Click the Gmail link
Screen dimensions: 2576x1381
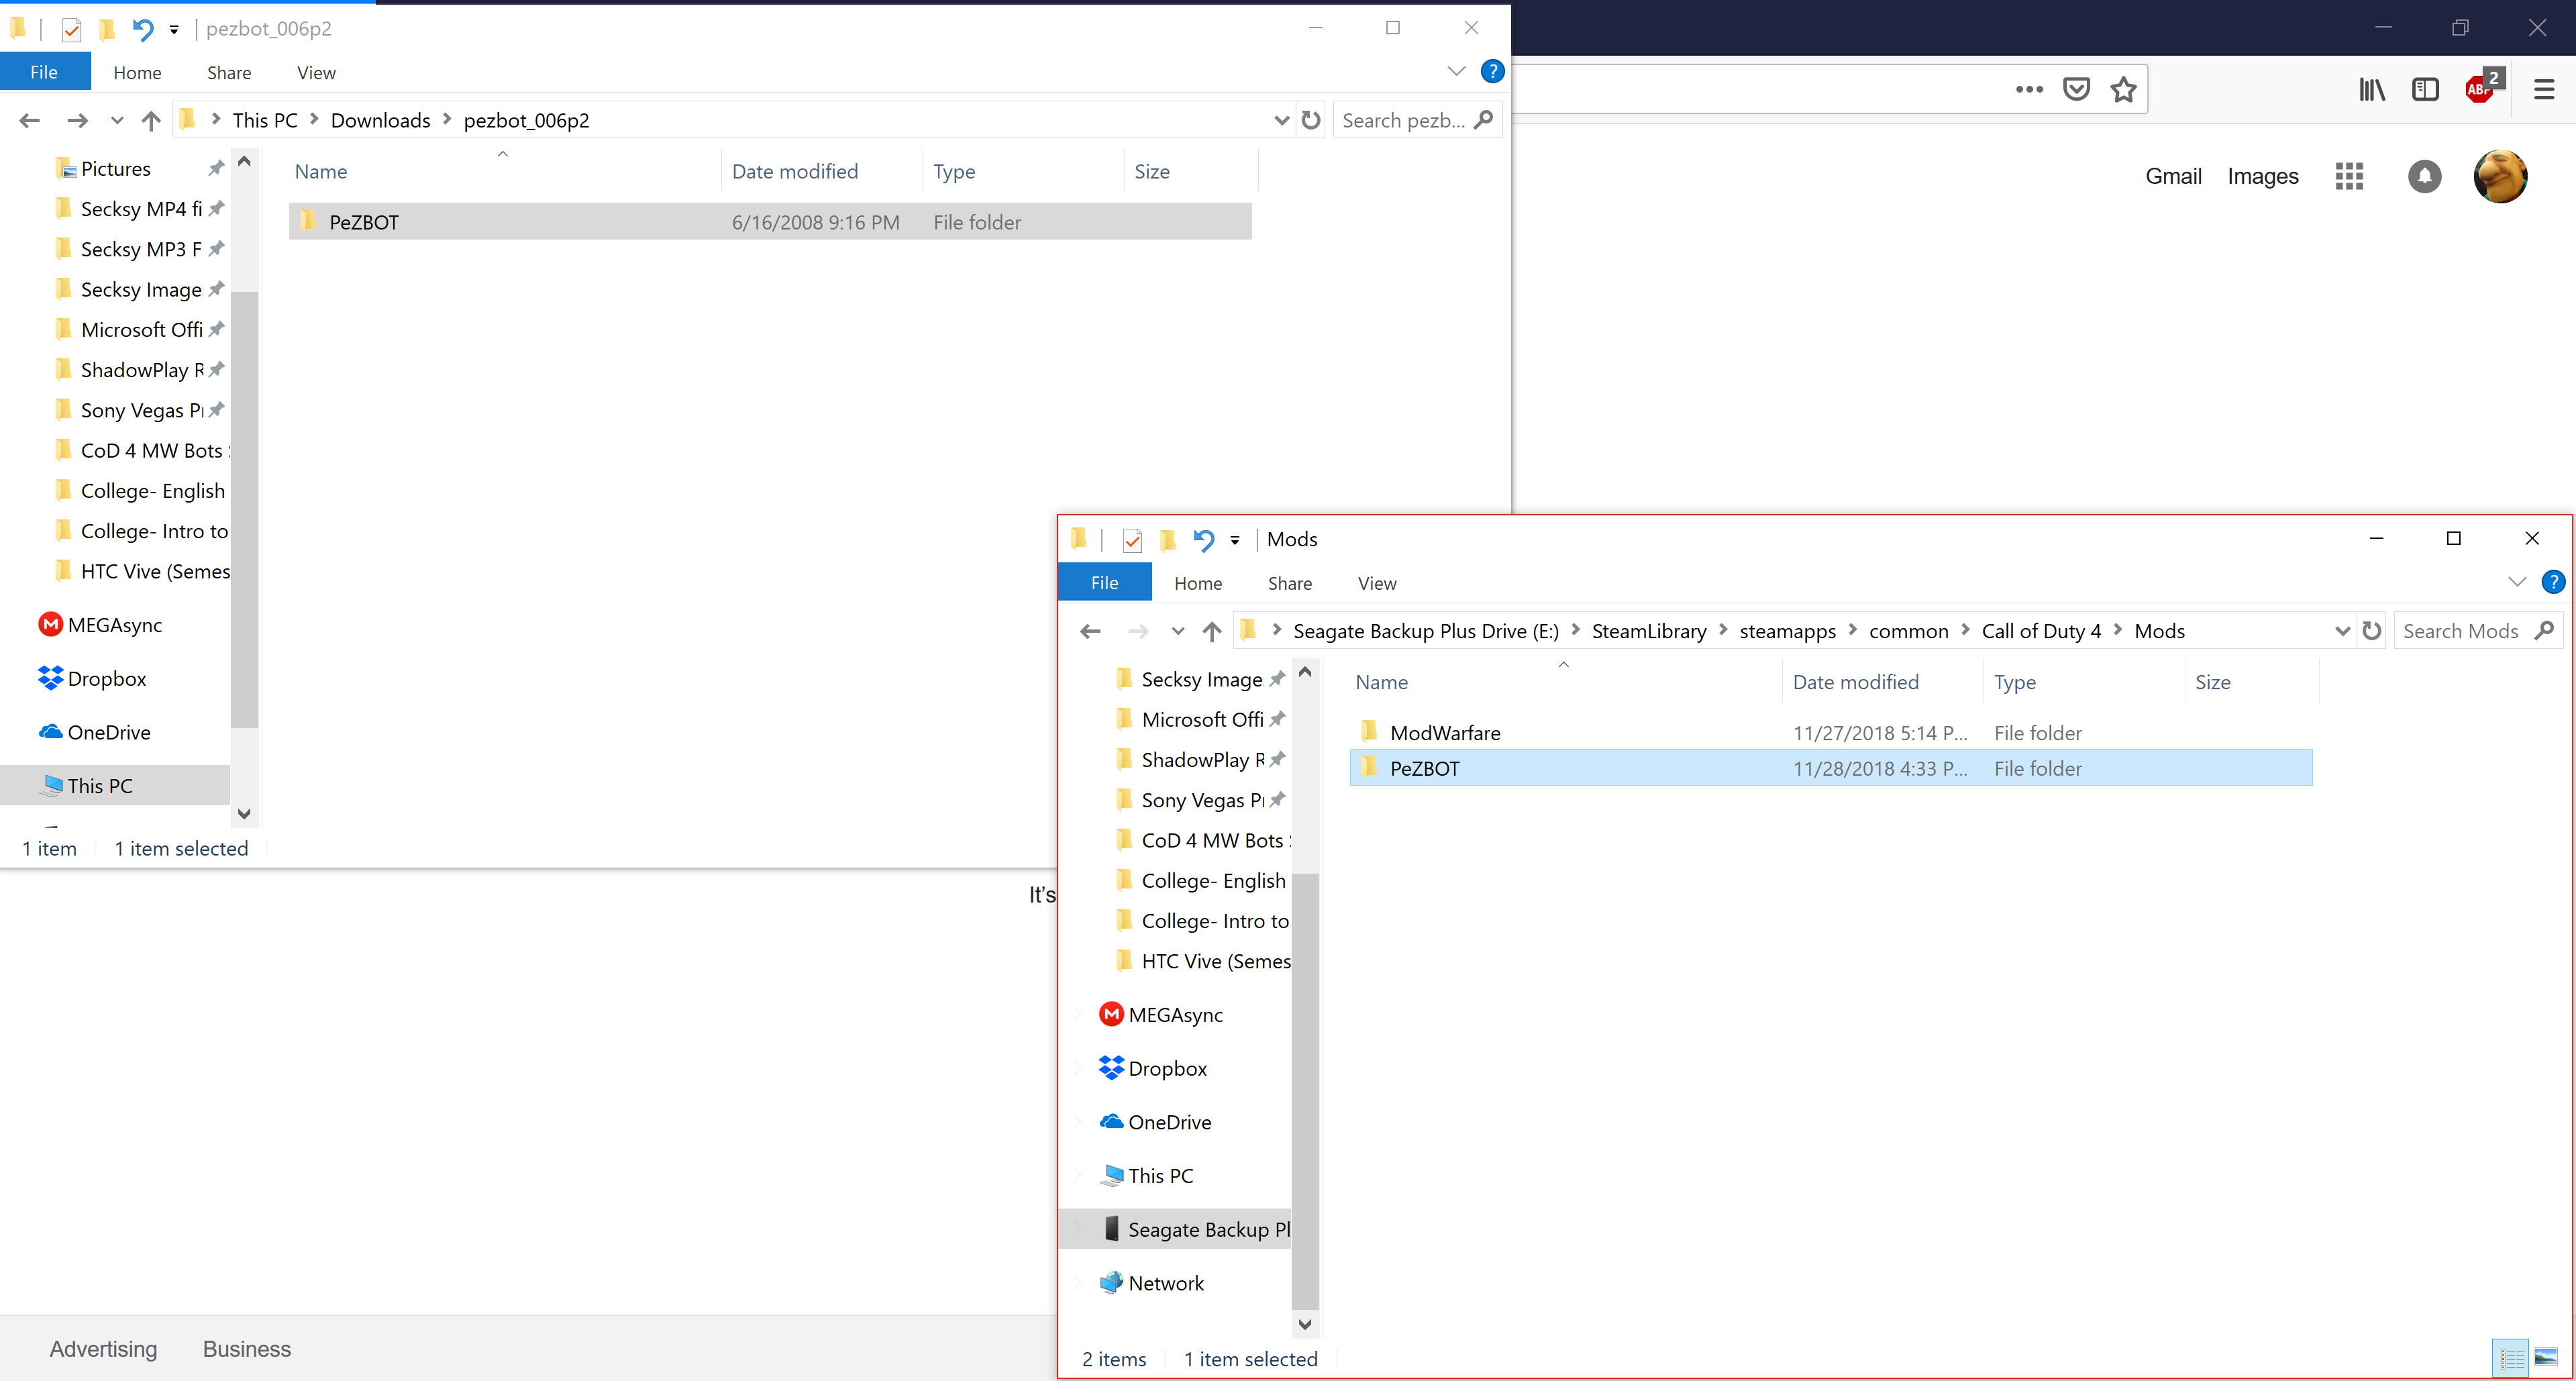pos(2173,176)
